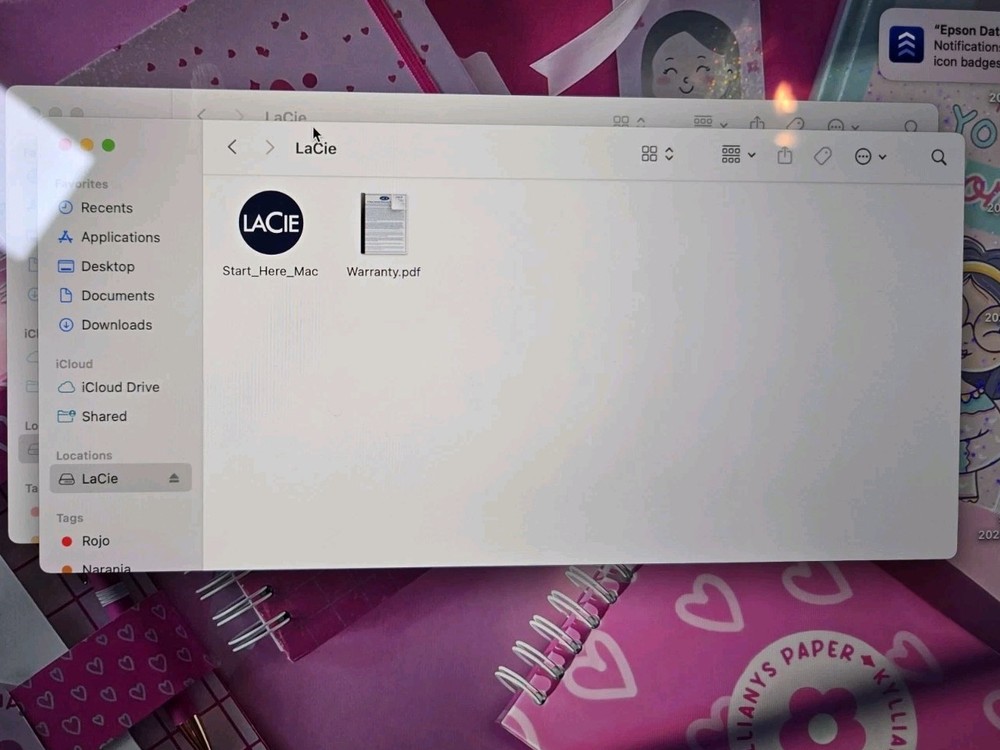Select the Warranty.pdf thumbnail

click(x=383, y=224)
